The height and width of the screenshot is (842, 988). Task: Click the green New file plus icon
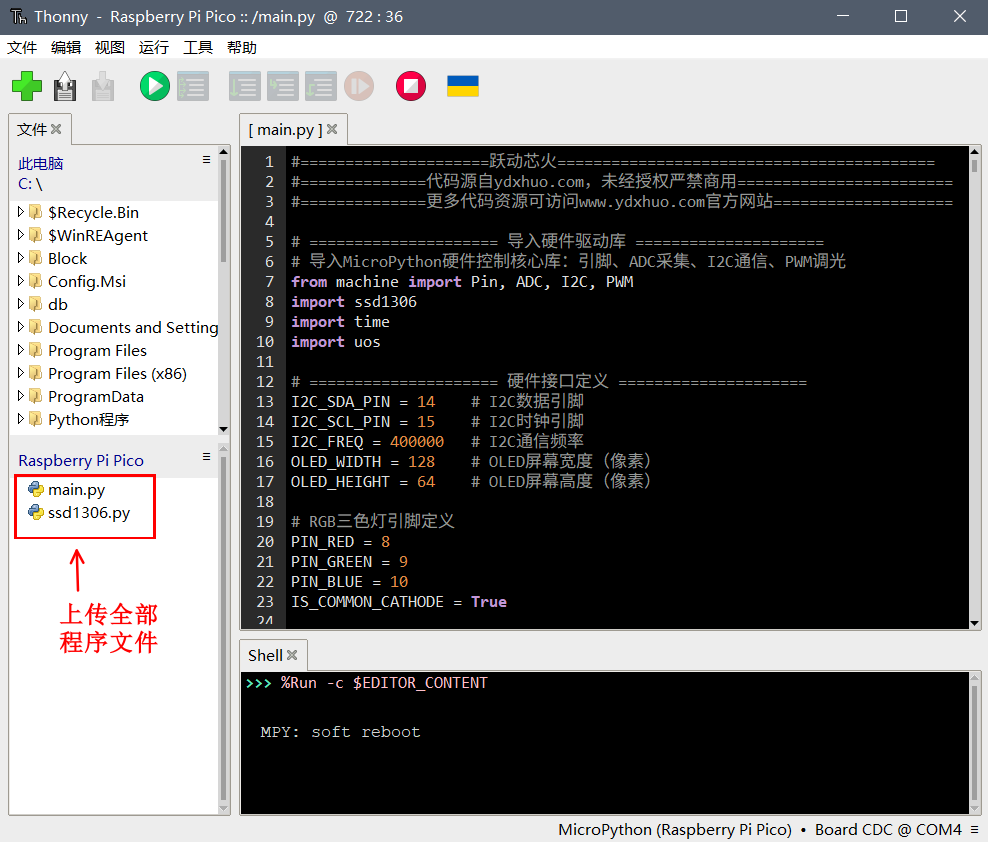click(27, 87)
